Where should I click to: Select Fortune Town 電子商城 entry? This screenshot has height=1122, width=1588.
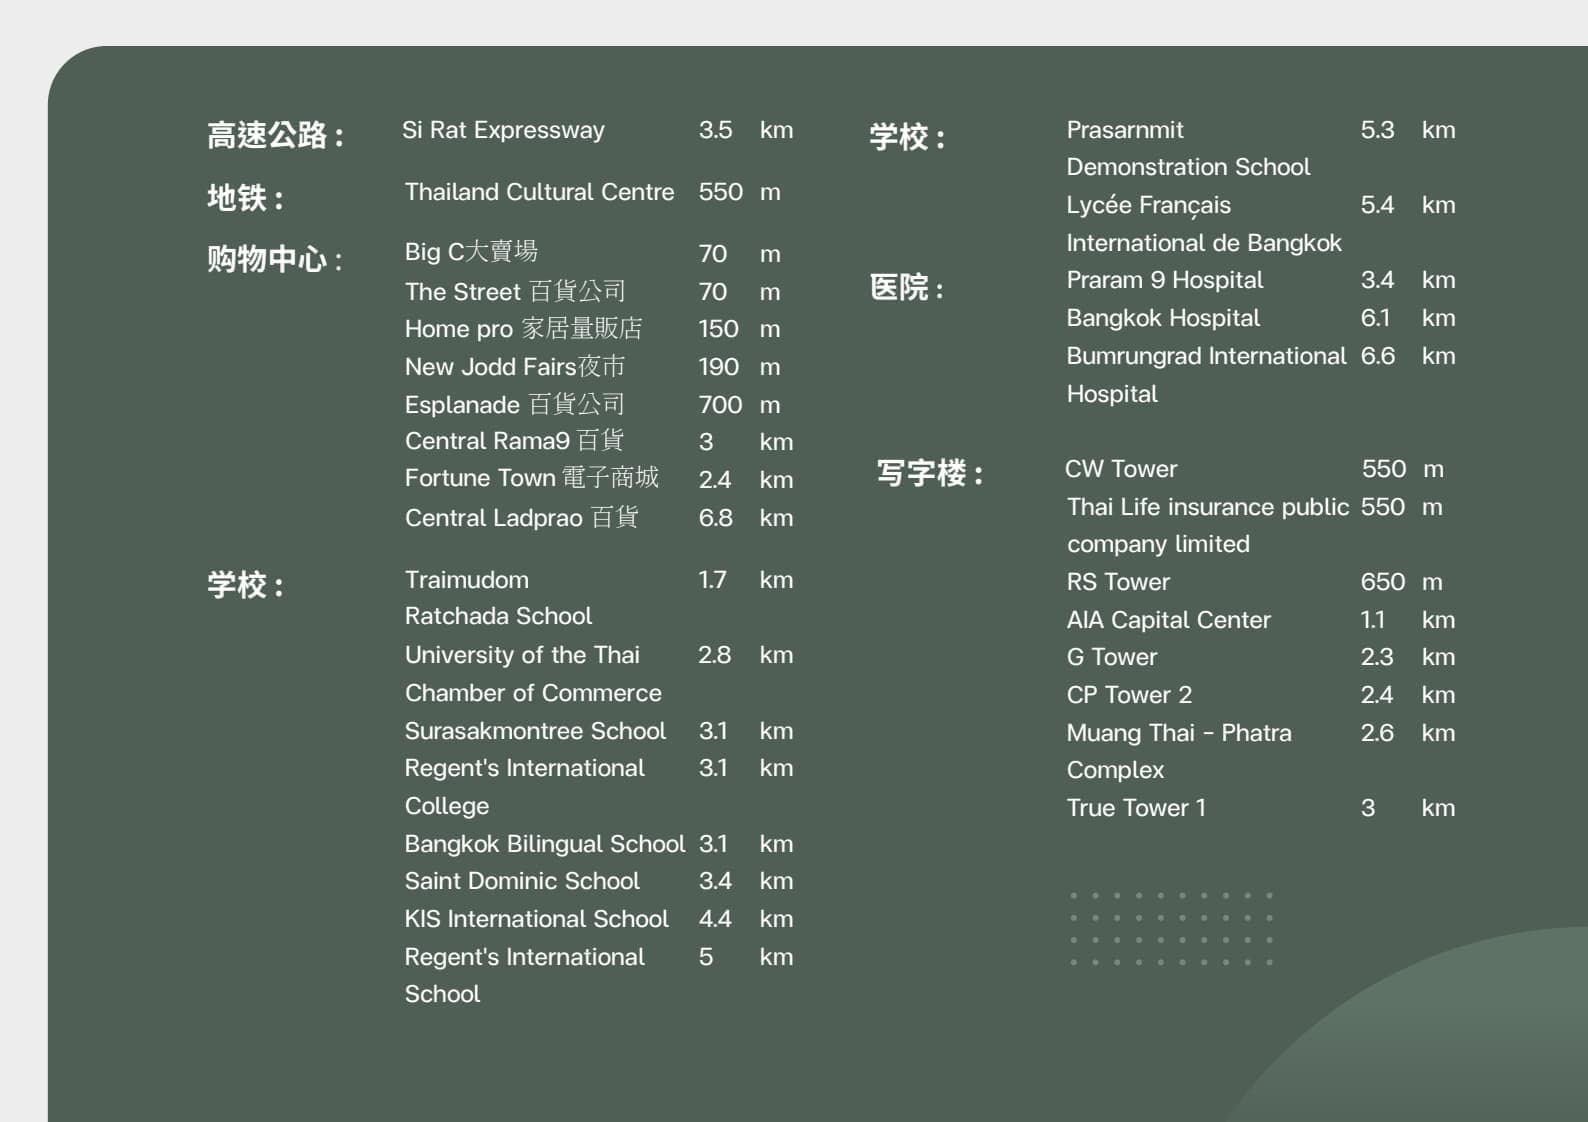pos(532,478)
